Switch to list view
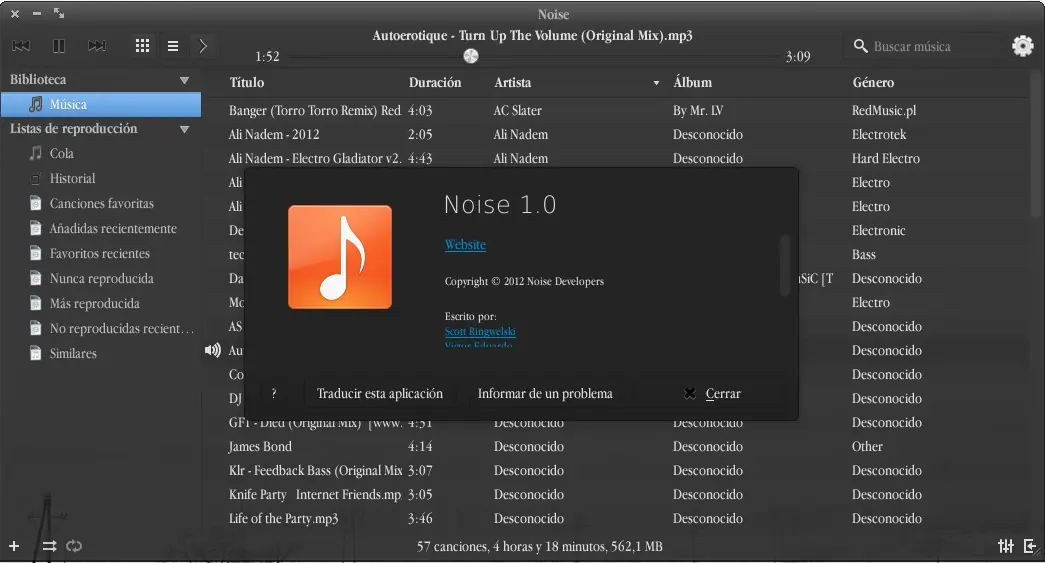Viewport: 1045px width, 563px height. click(173, 46)
